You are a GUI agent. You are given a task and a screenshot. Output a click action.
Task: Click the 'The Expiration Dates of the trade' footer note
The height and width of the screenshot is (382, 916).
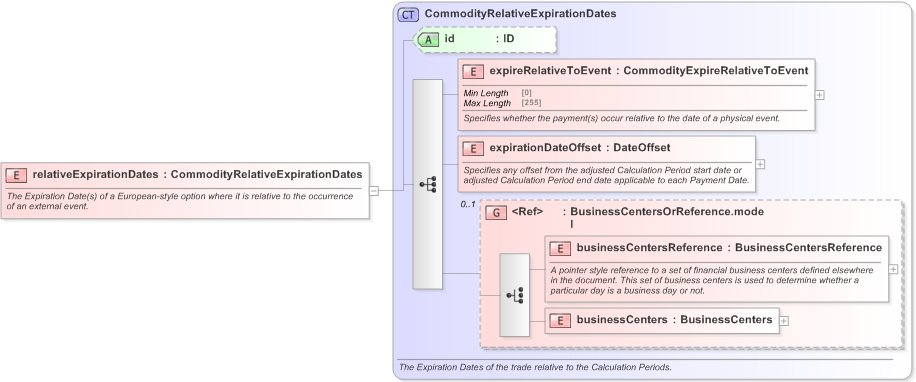tap(535, 367)
